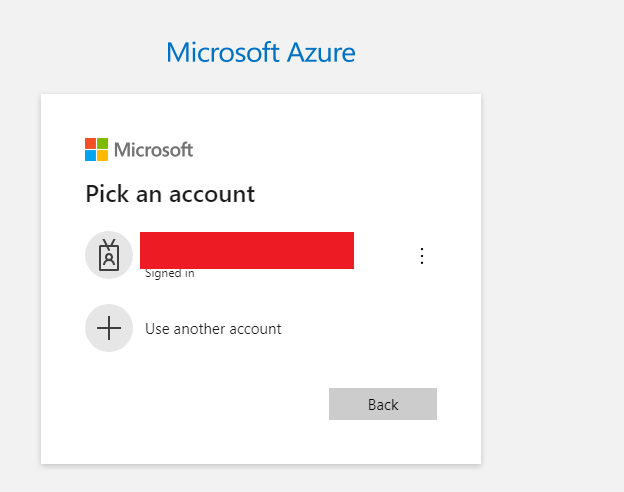This screenshot has width=624, height=492.
Task: Click the blue square of the Microsoft logo
Action: pos(90,156)
